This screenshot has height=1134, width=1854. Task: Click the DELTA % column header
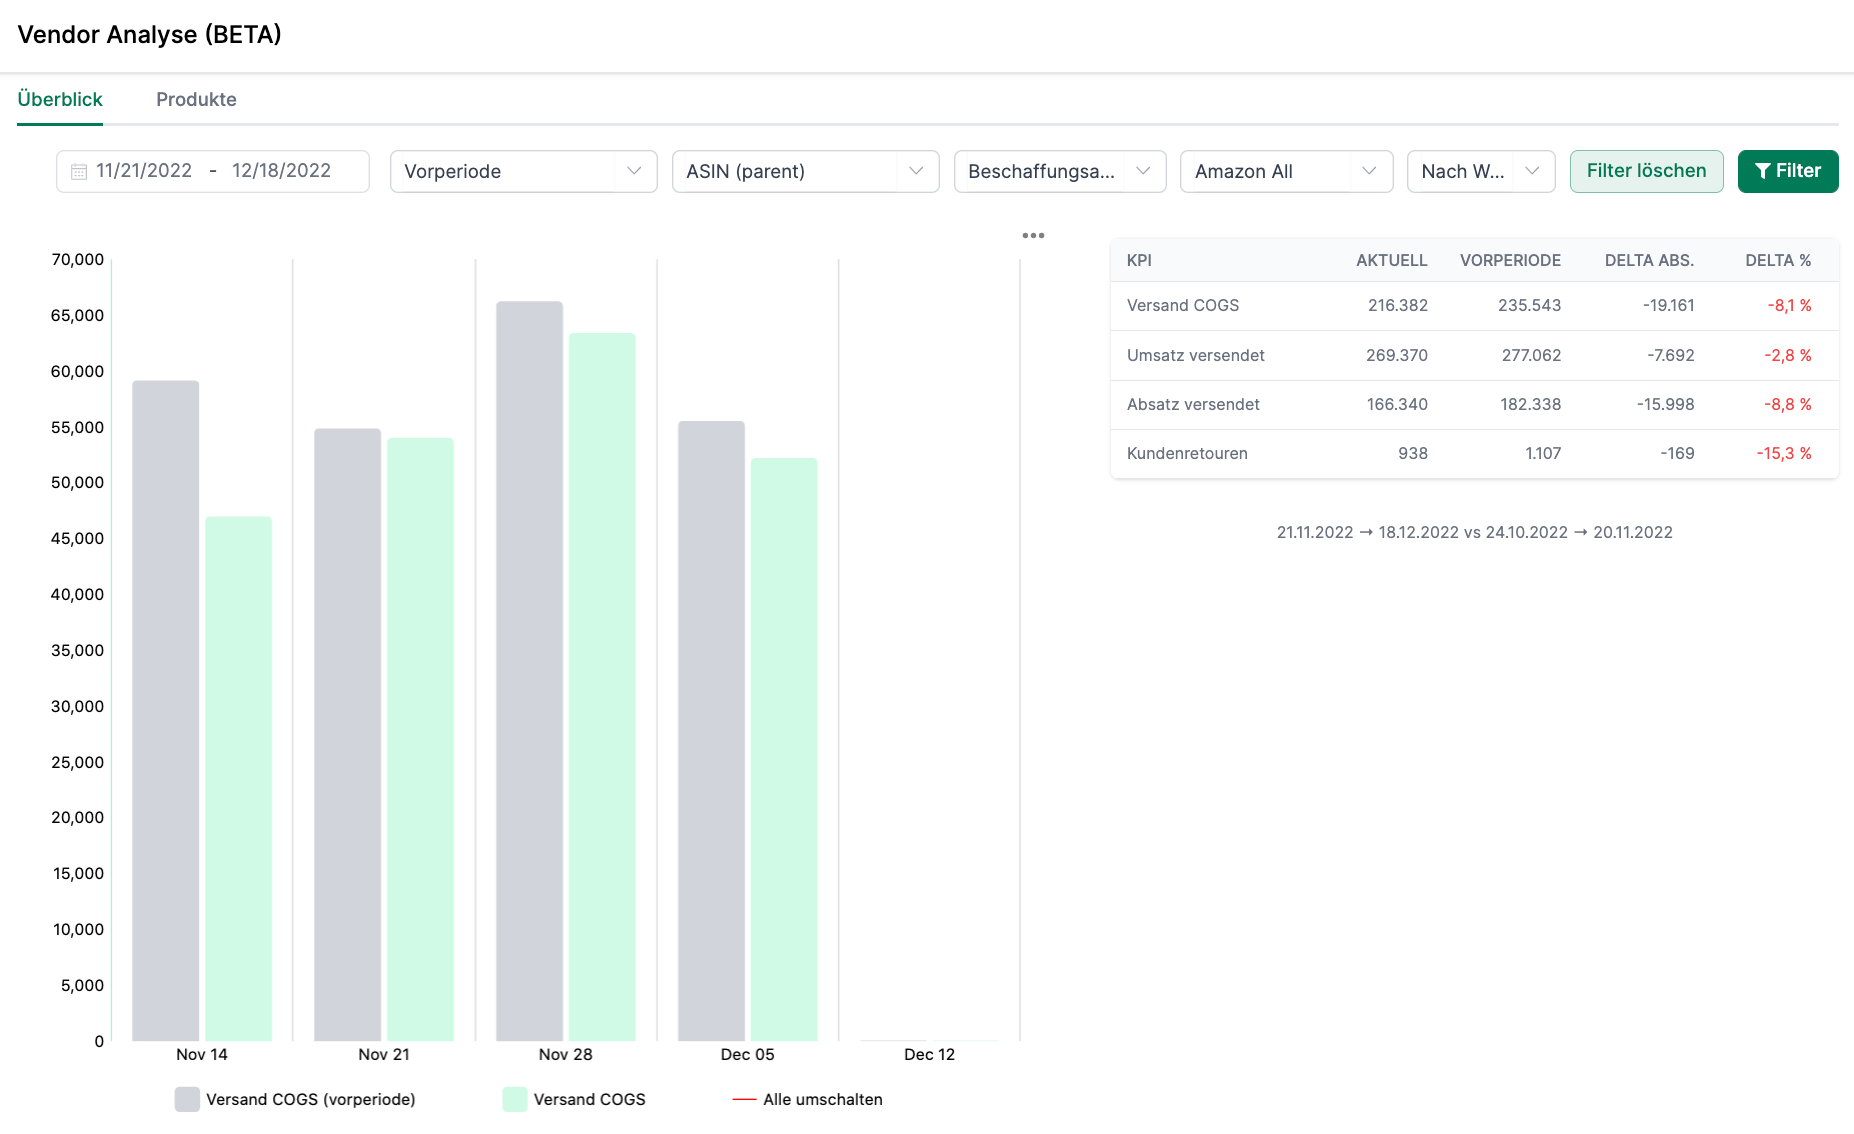point(1778,261)
